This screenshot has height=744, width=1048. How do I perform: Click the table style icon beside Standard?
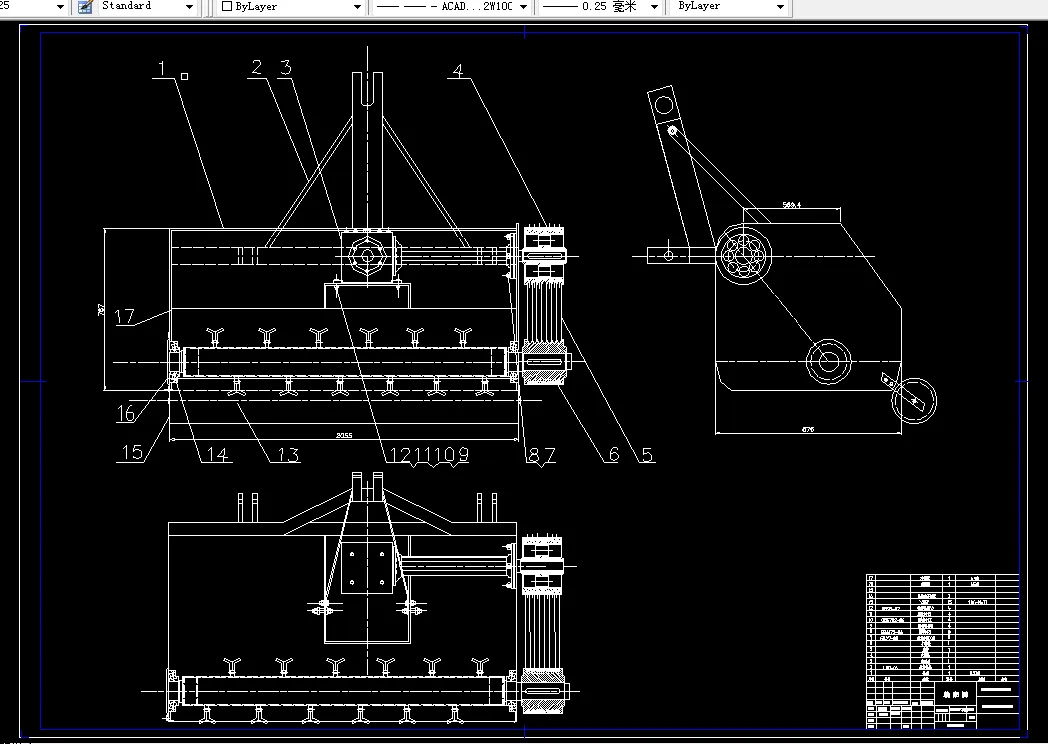pyautogui.click(x=85, y=7)
